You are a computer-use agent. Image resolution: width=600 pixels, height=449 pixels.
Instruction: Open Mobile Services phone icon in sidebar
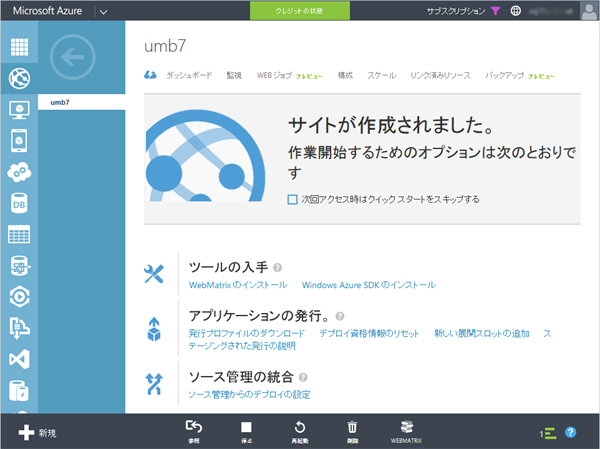pos(19,141)
